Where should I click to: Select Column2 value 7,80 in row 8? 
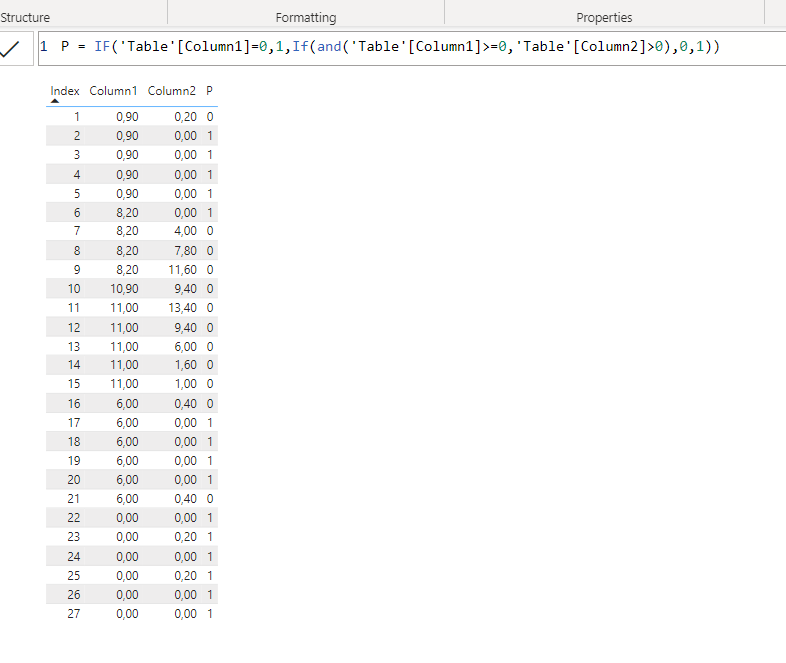[x=185, y=251]
